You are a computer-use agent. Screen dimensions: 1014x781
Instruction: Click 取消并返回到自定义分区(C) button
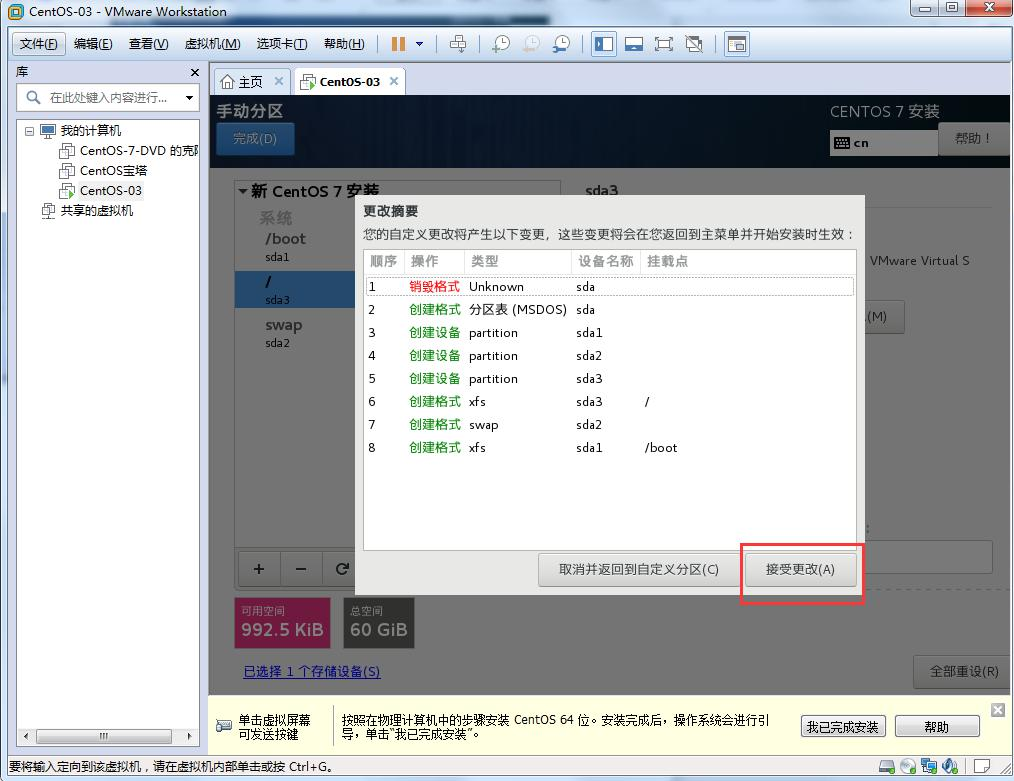pyautogui.click(x=638, y=570)
